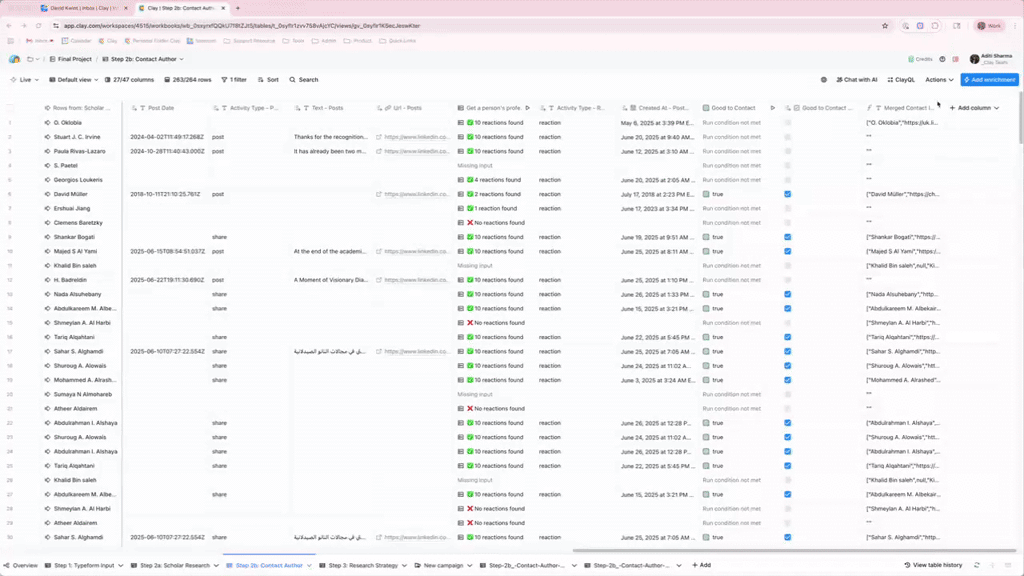Open Chat with AI
Image resolution: width=1024 pixels, height=576 pixels.
click(855, 80)
